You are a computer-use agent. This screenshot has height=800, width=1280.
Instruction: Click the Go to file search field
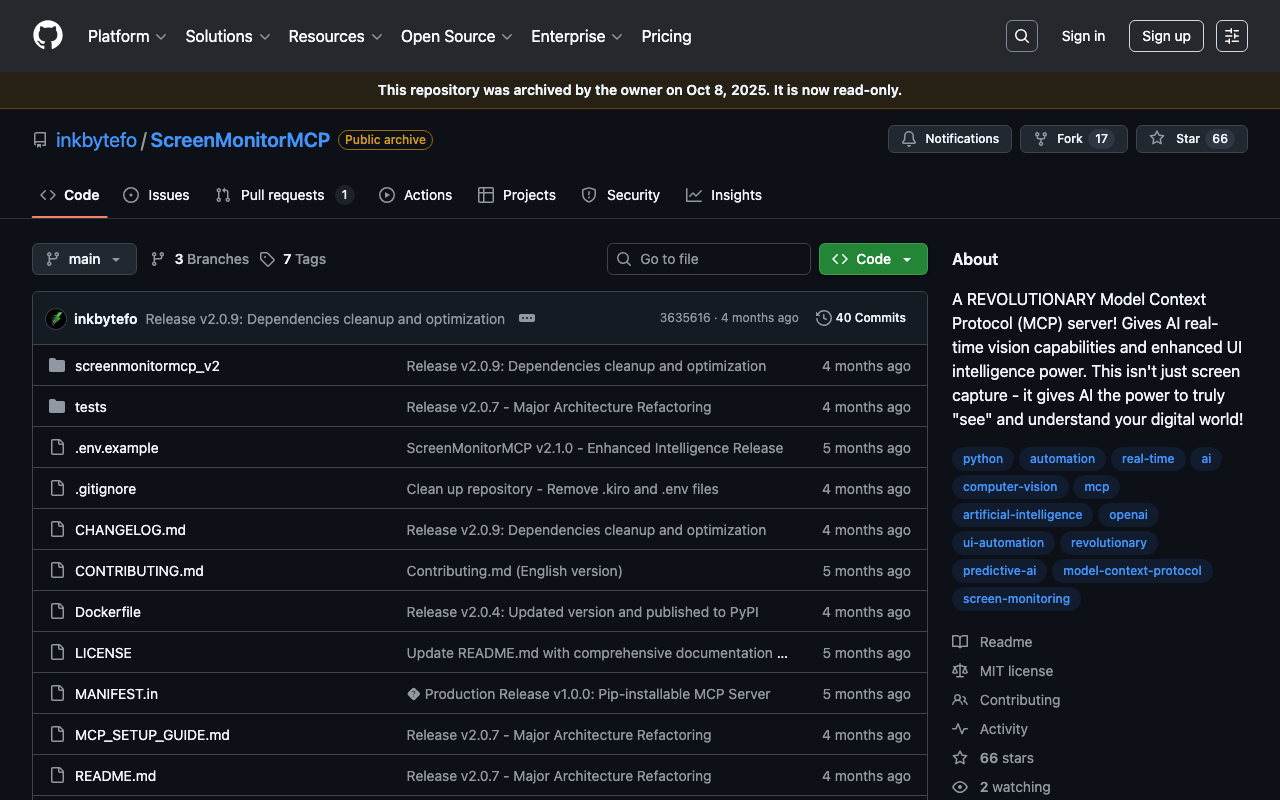[708, 259]
